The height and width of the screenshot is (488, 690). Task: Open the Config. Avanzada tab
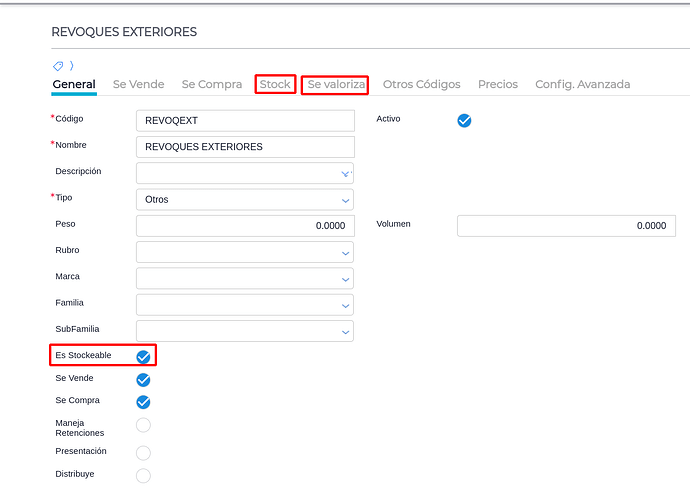582,85
